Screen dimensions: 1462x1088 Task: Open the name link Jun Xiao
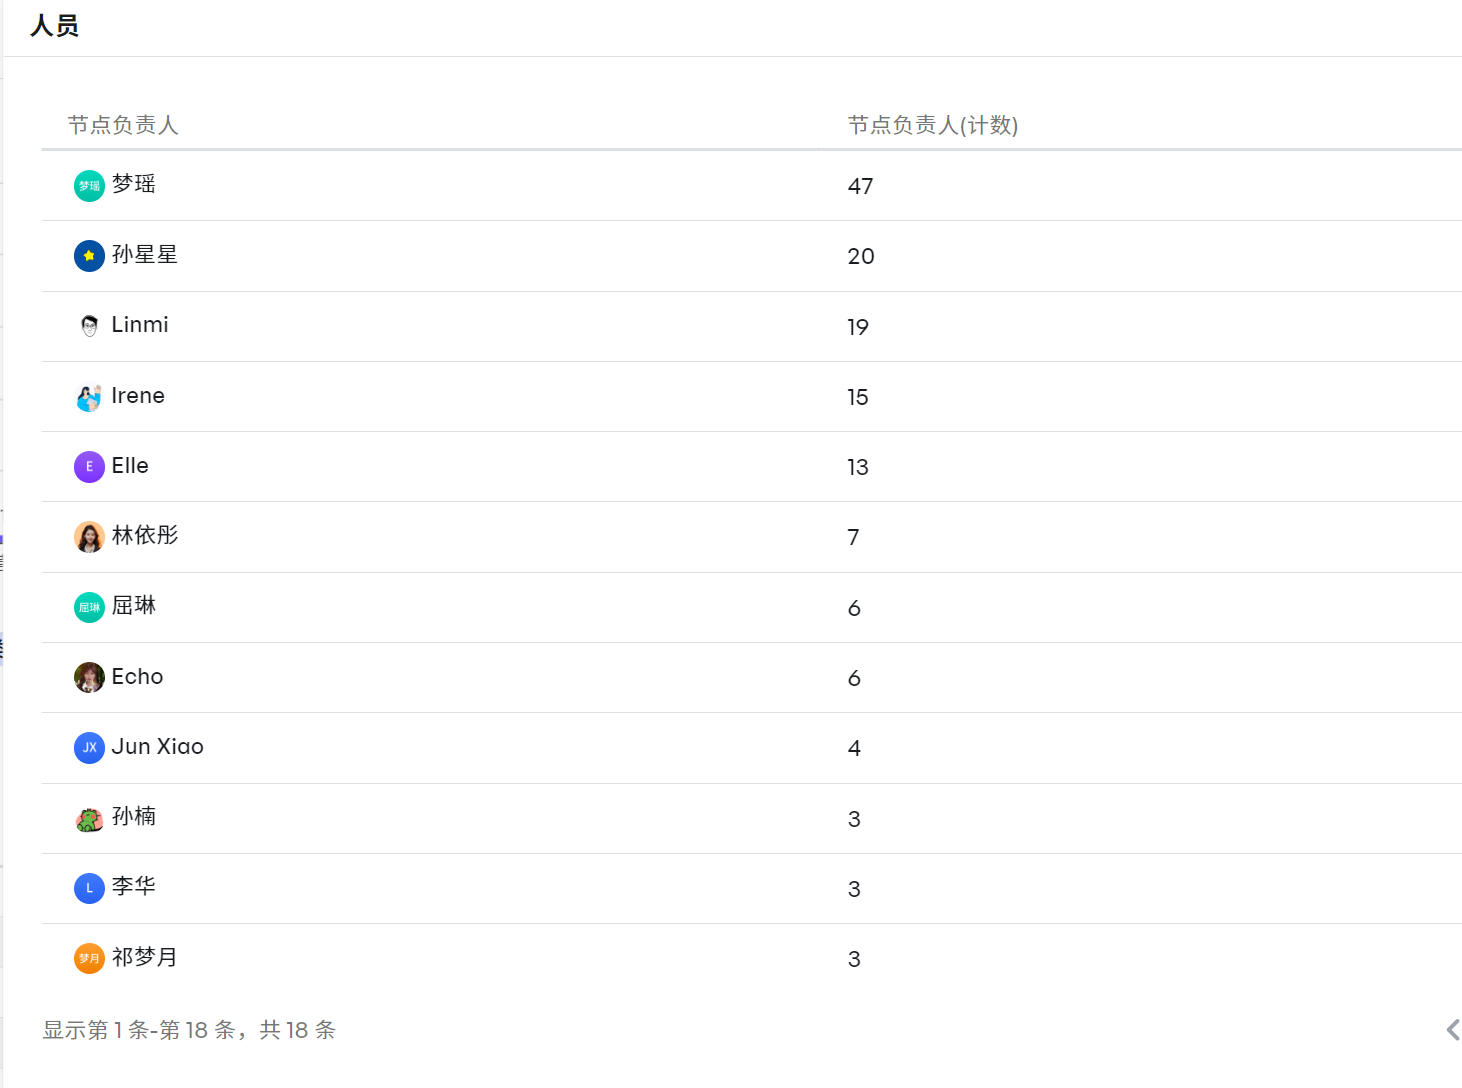158,747
